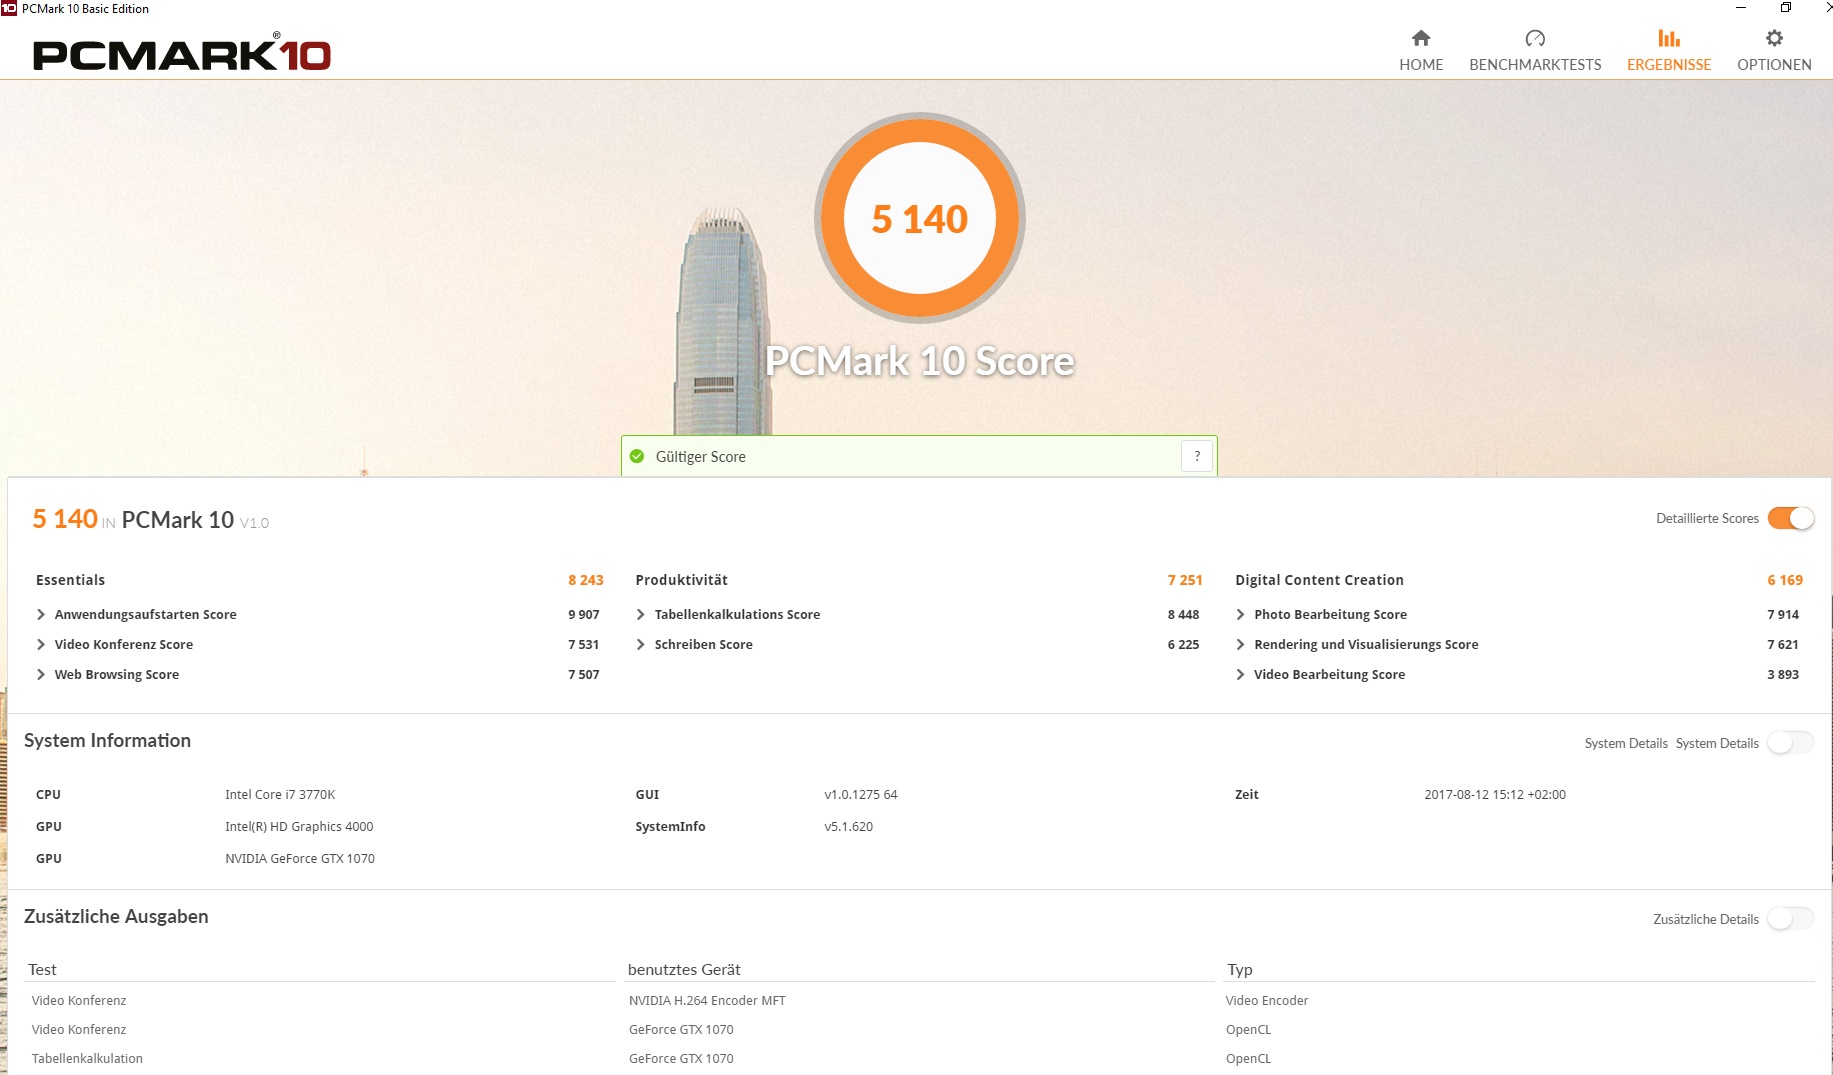Screen dimensions: 1833x1075
Task: Click the Test column header
Action: [x=42, y=970]
